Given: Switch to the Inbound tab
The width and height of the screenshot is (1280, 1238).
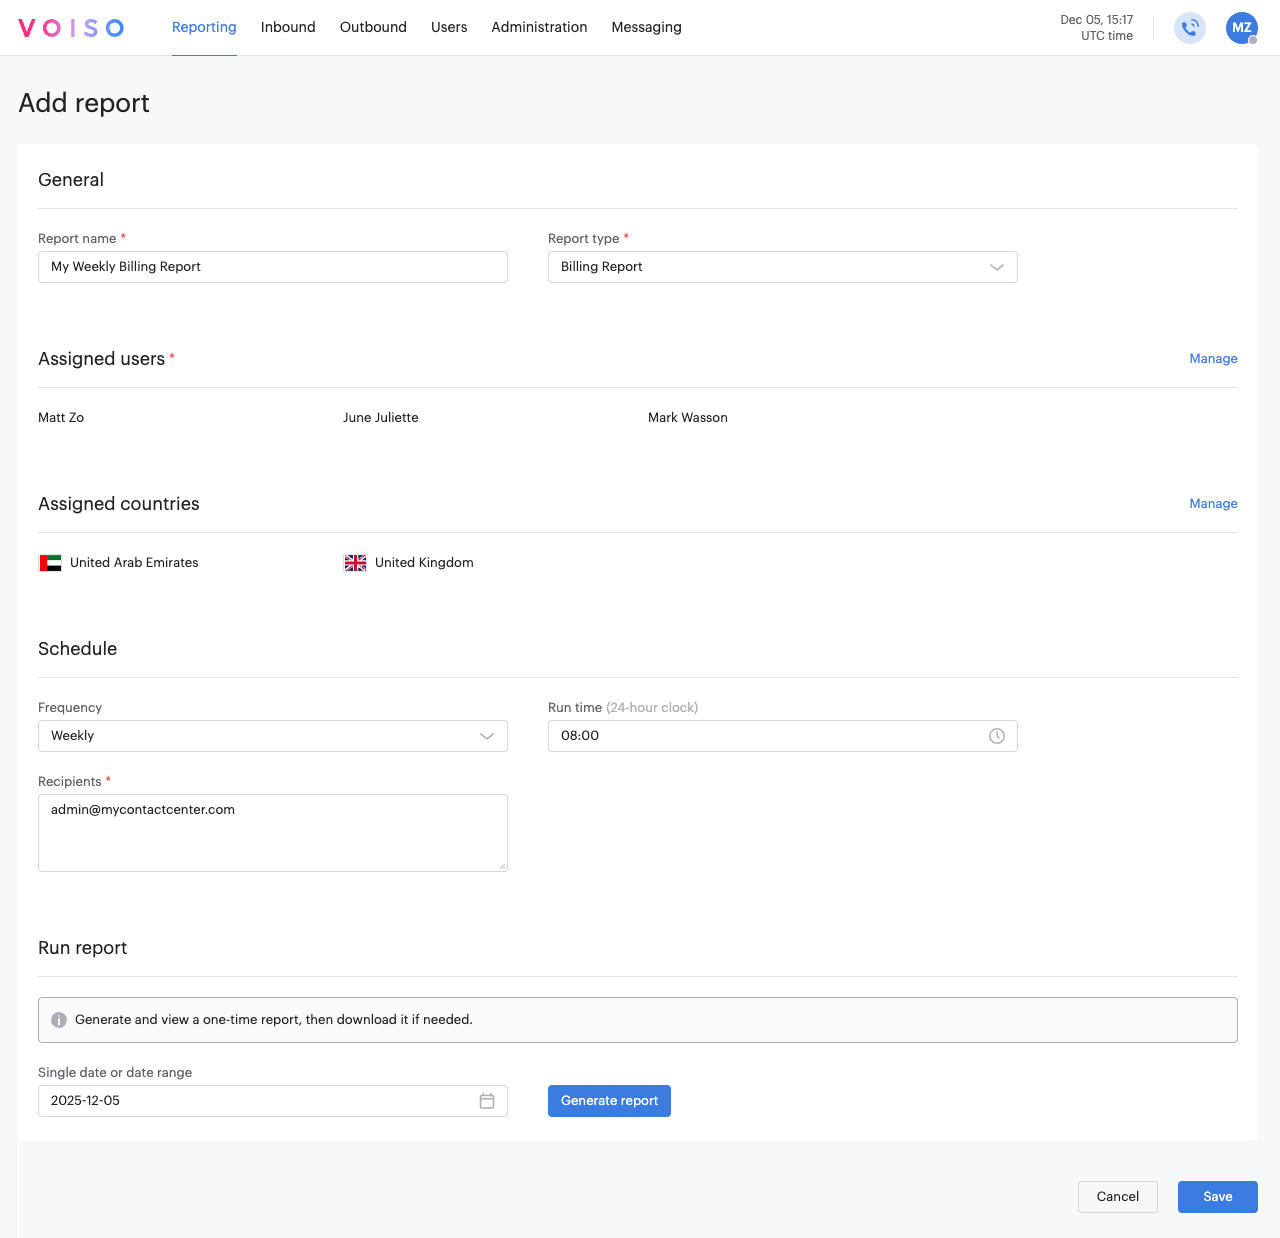Looking at the screenshot, I should pos(288,27).
